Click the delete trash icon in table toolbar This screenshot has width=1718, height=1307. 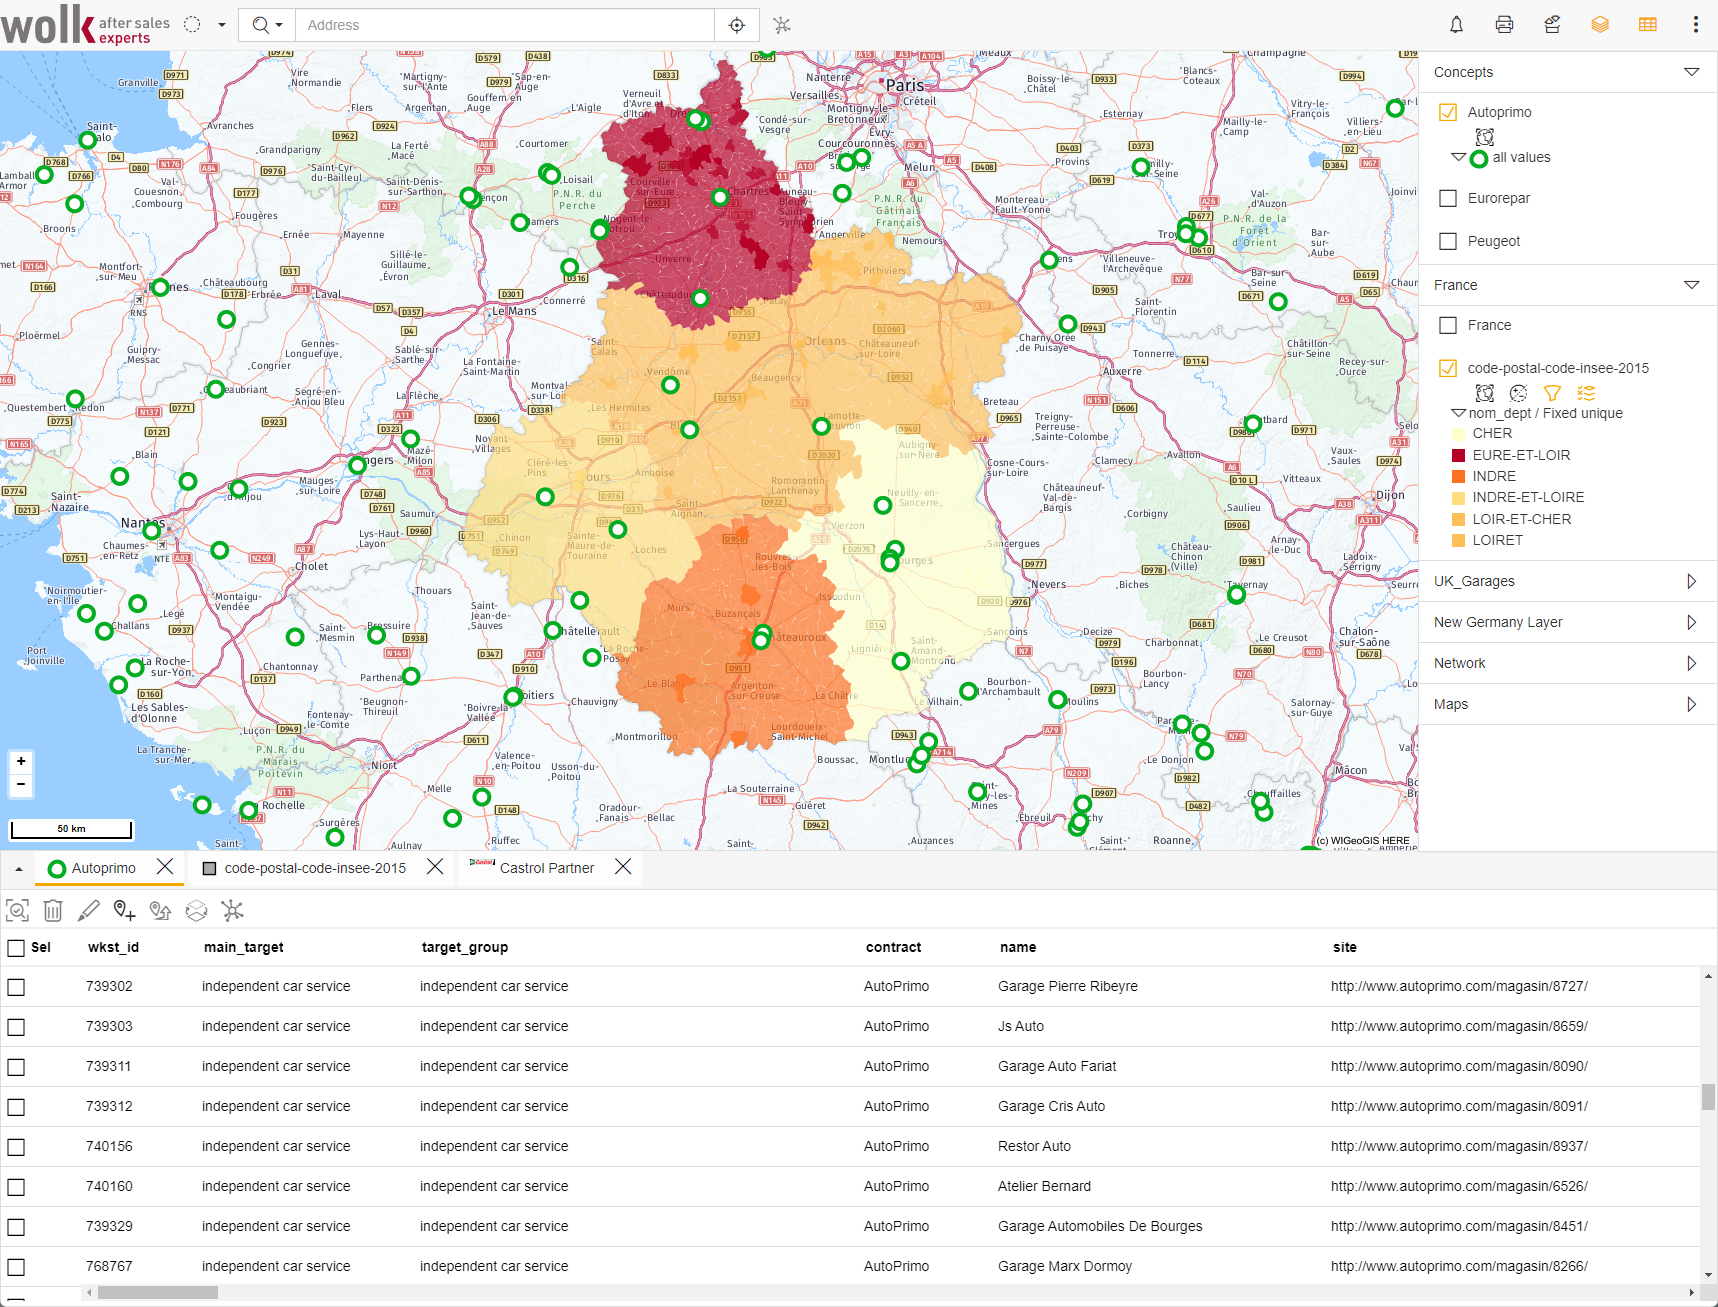point(53,910)
